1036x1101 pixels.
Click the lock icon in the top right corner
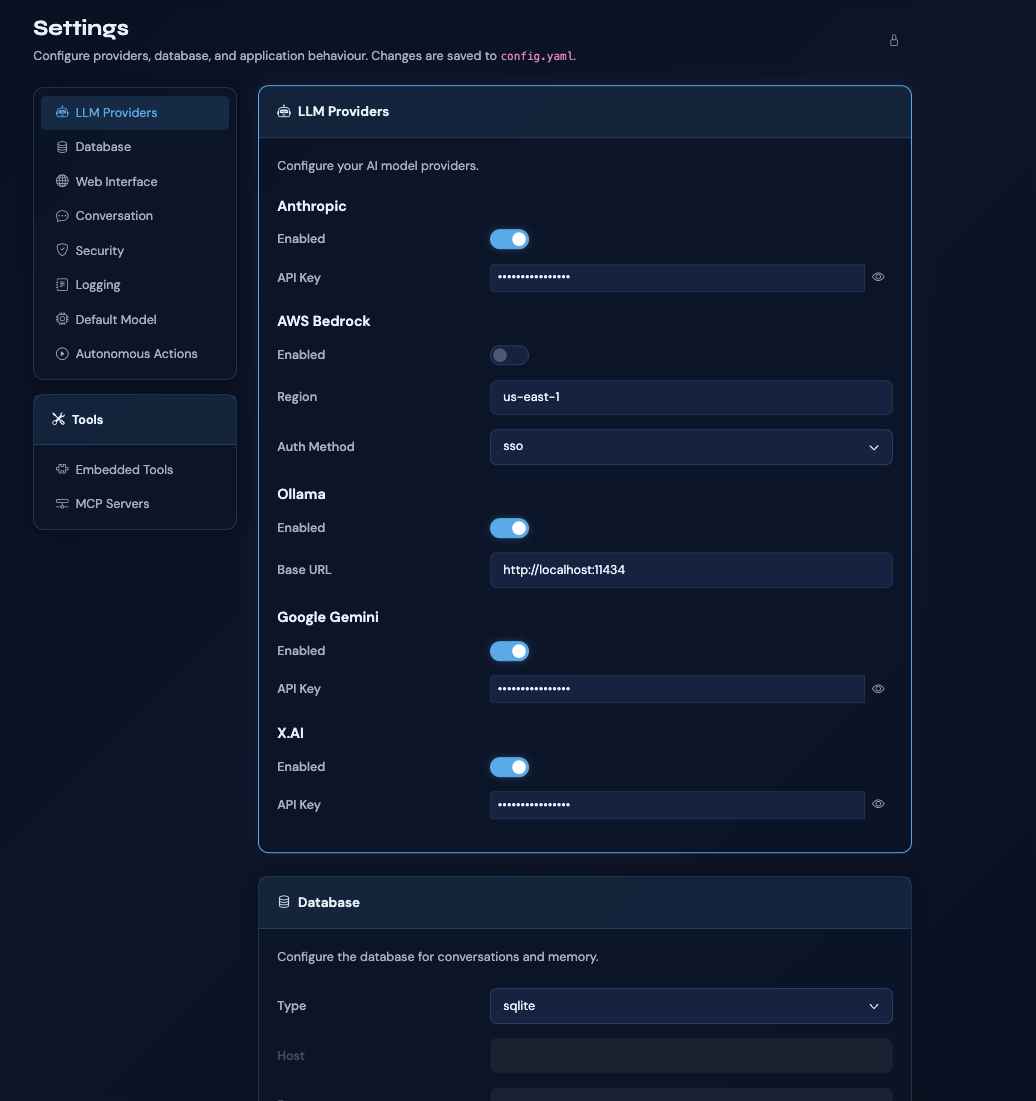coord(893,40)
